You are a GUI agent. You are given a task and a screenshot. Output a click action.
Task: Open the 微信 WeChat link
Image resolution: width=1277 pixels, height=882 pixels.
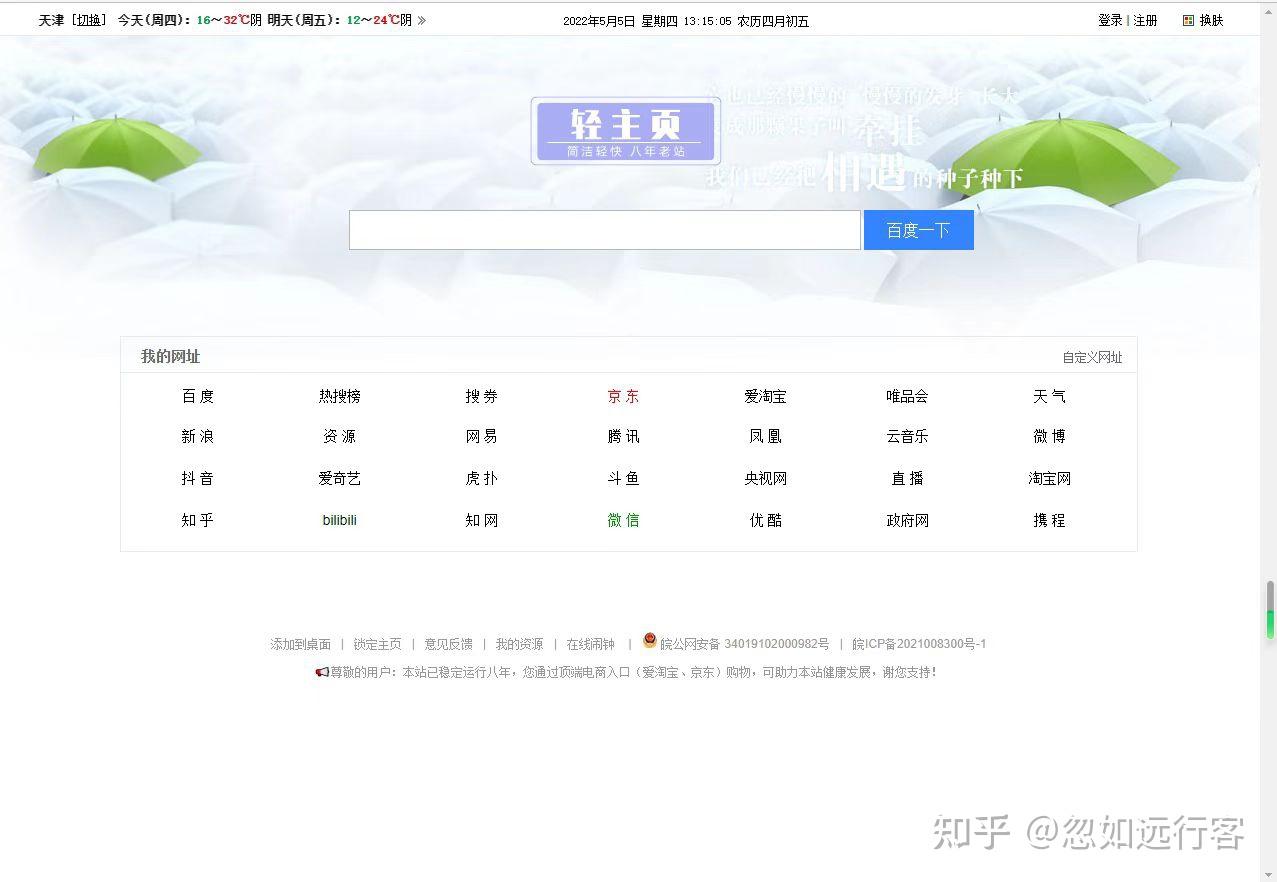pos(622,520)
